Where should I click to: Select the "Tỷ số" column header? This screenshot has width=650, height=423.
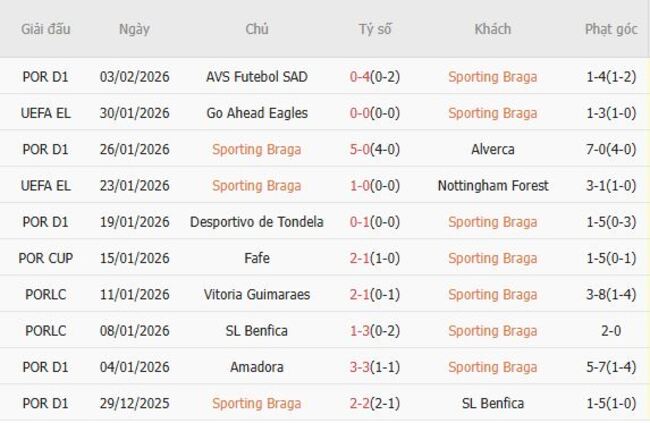(x=375, y=29)
